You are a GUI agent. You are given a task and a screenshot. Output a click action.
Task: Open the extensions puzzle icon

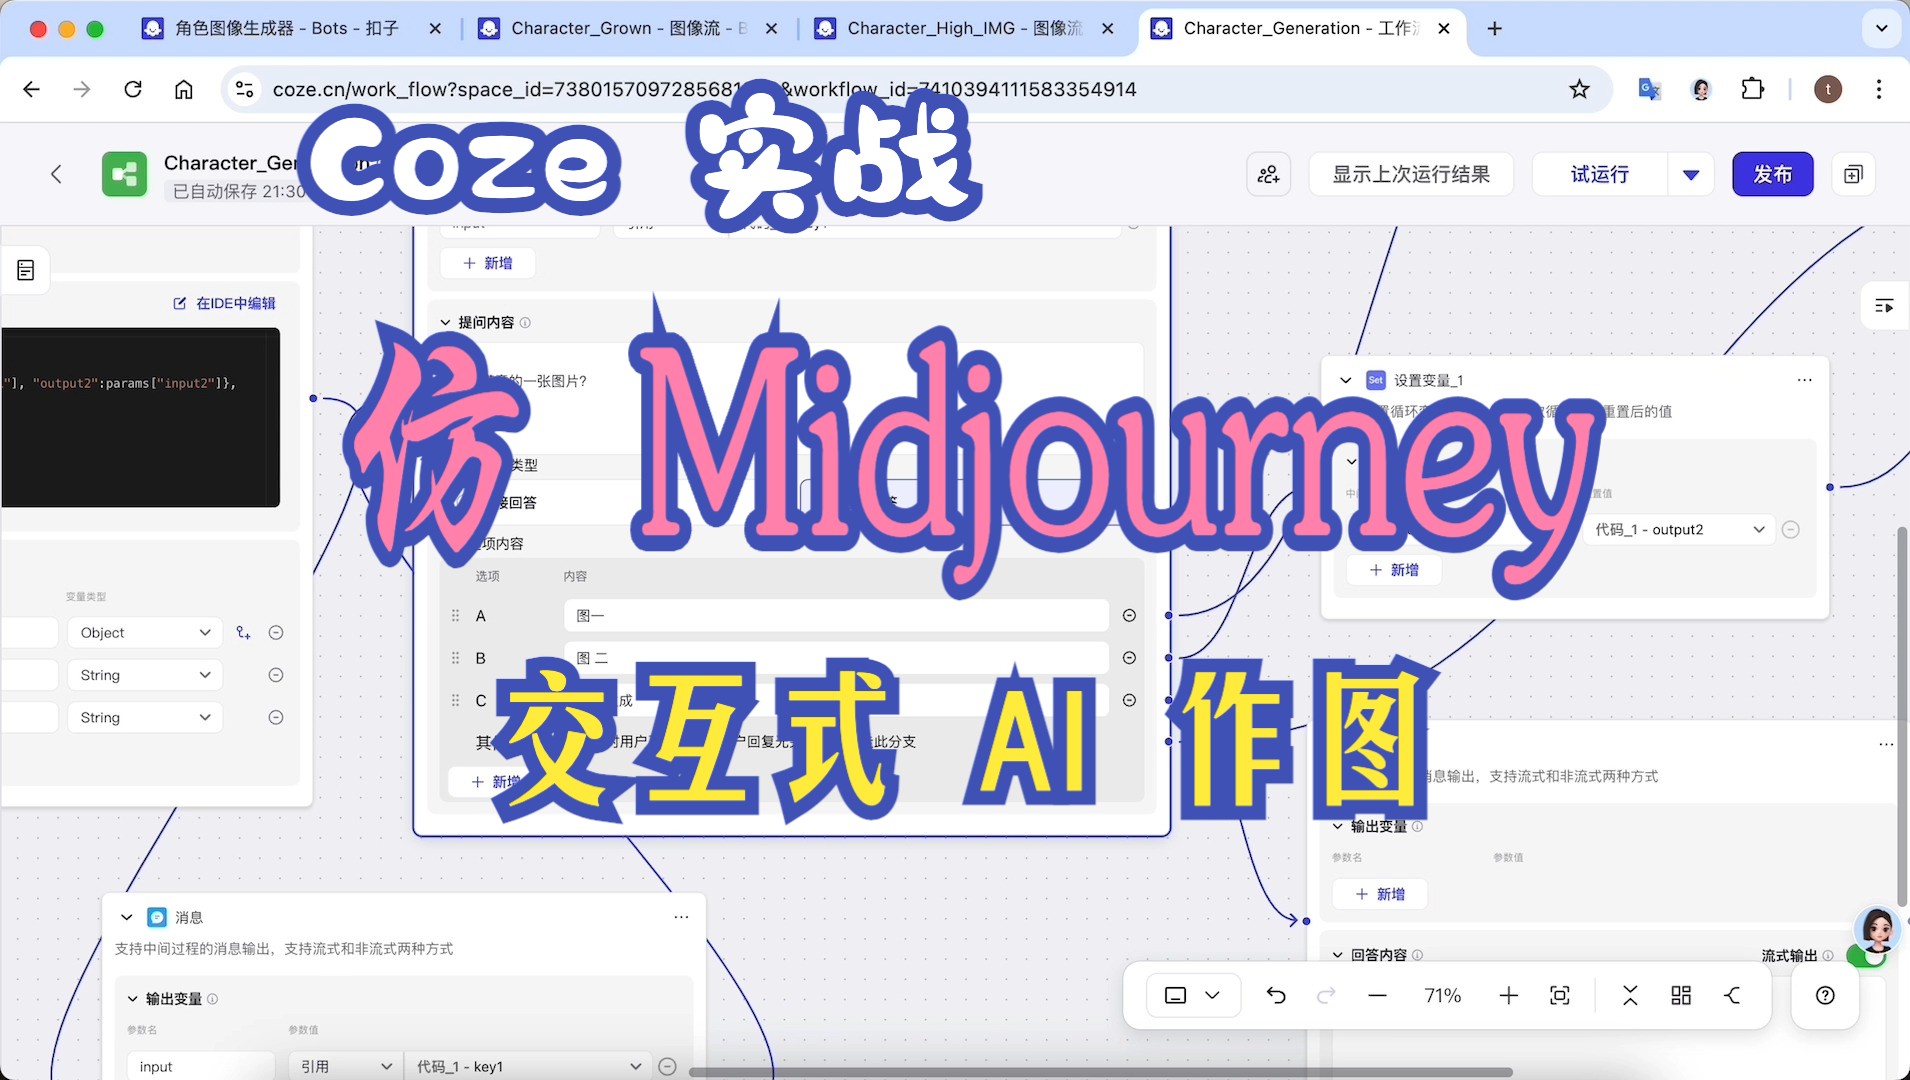coord(1753,89)
